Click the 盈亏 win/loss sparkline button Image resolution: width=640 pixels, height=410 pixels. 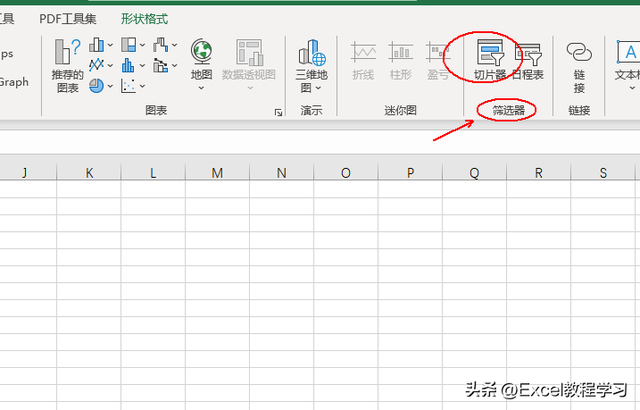point(438,59)
